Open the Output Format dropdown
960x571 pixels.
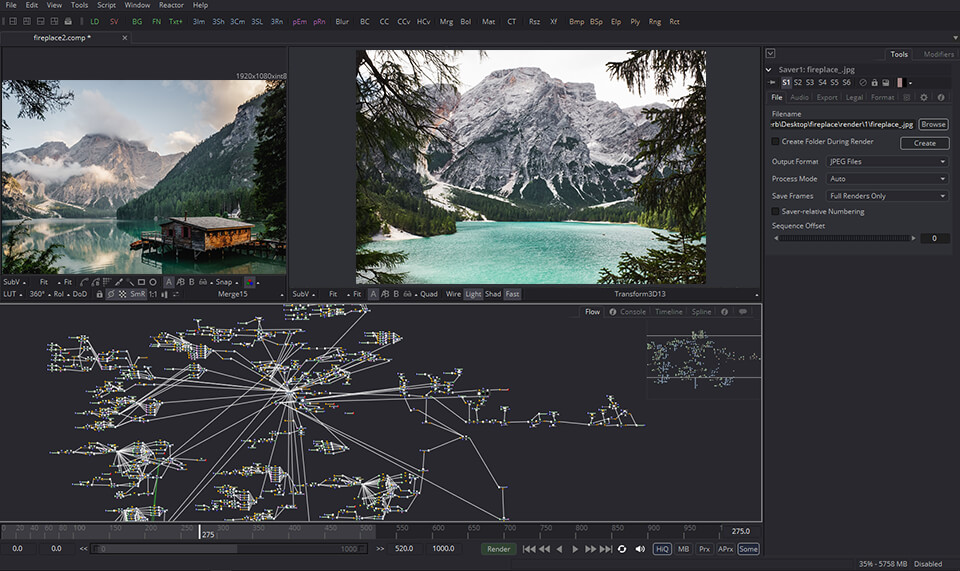pos(886,161)
